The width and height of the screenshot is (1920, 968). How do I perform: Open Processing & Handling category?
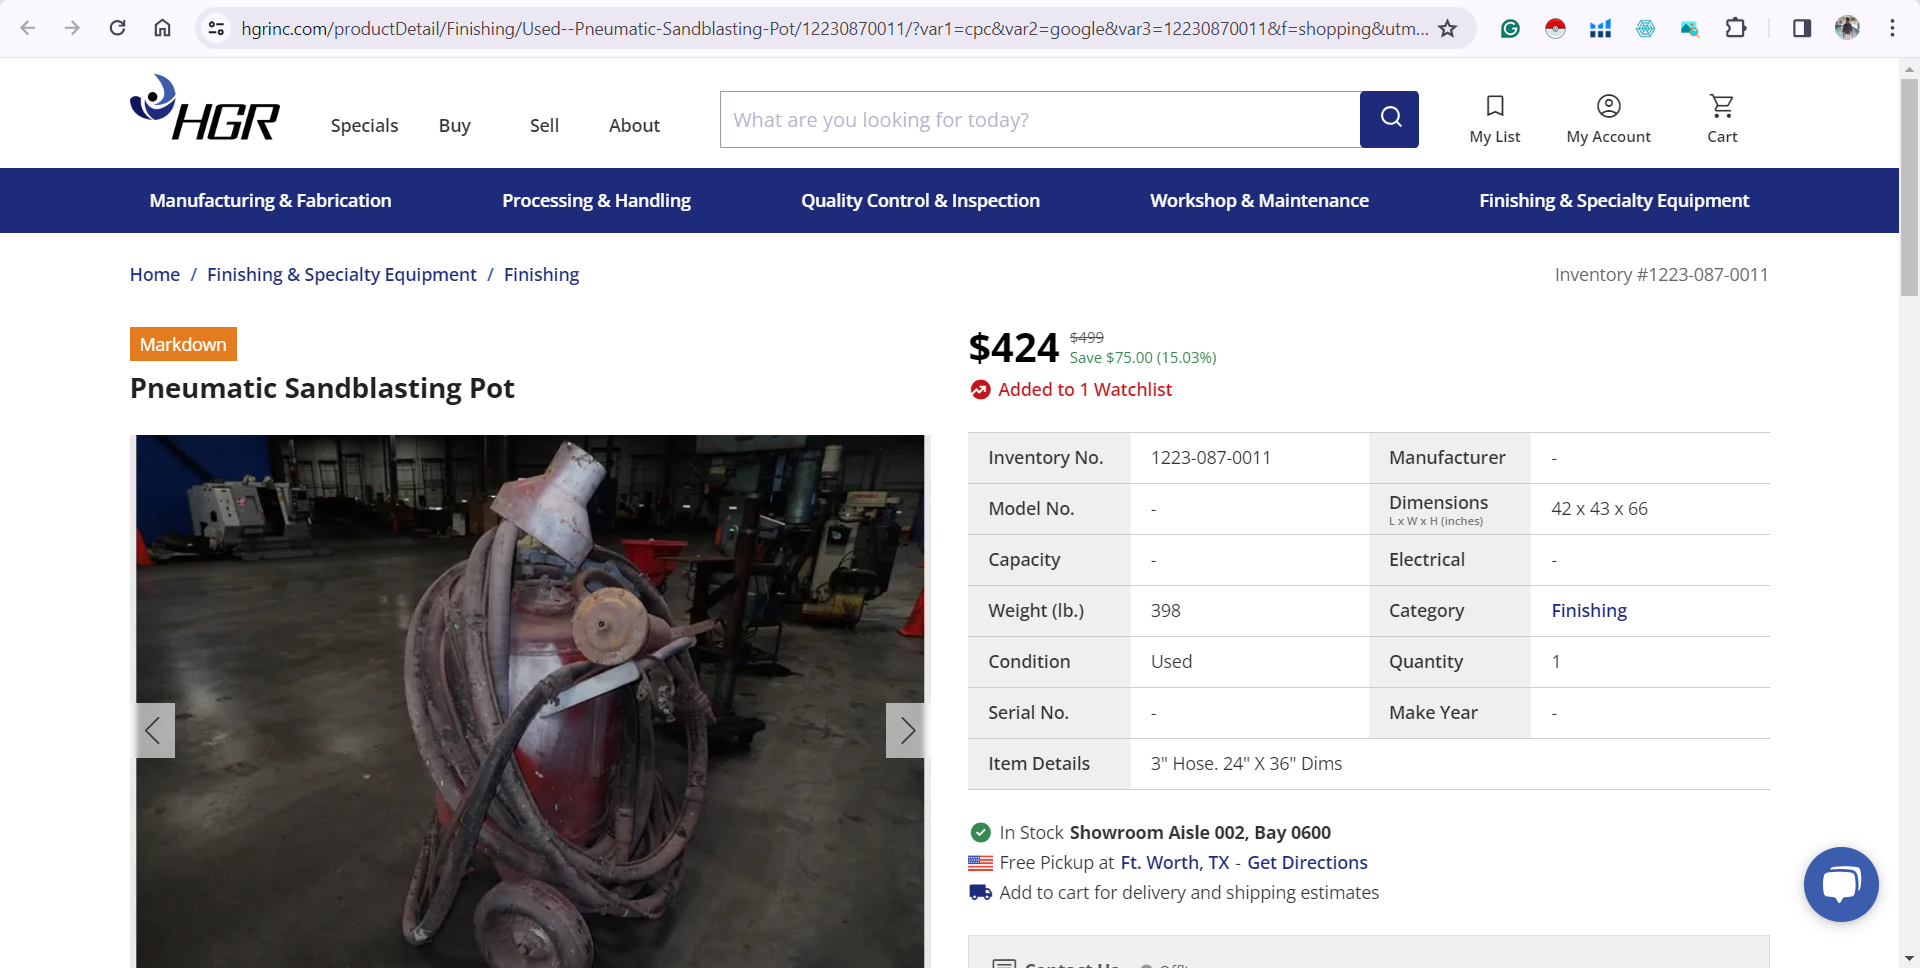(596, 200)
